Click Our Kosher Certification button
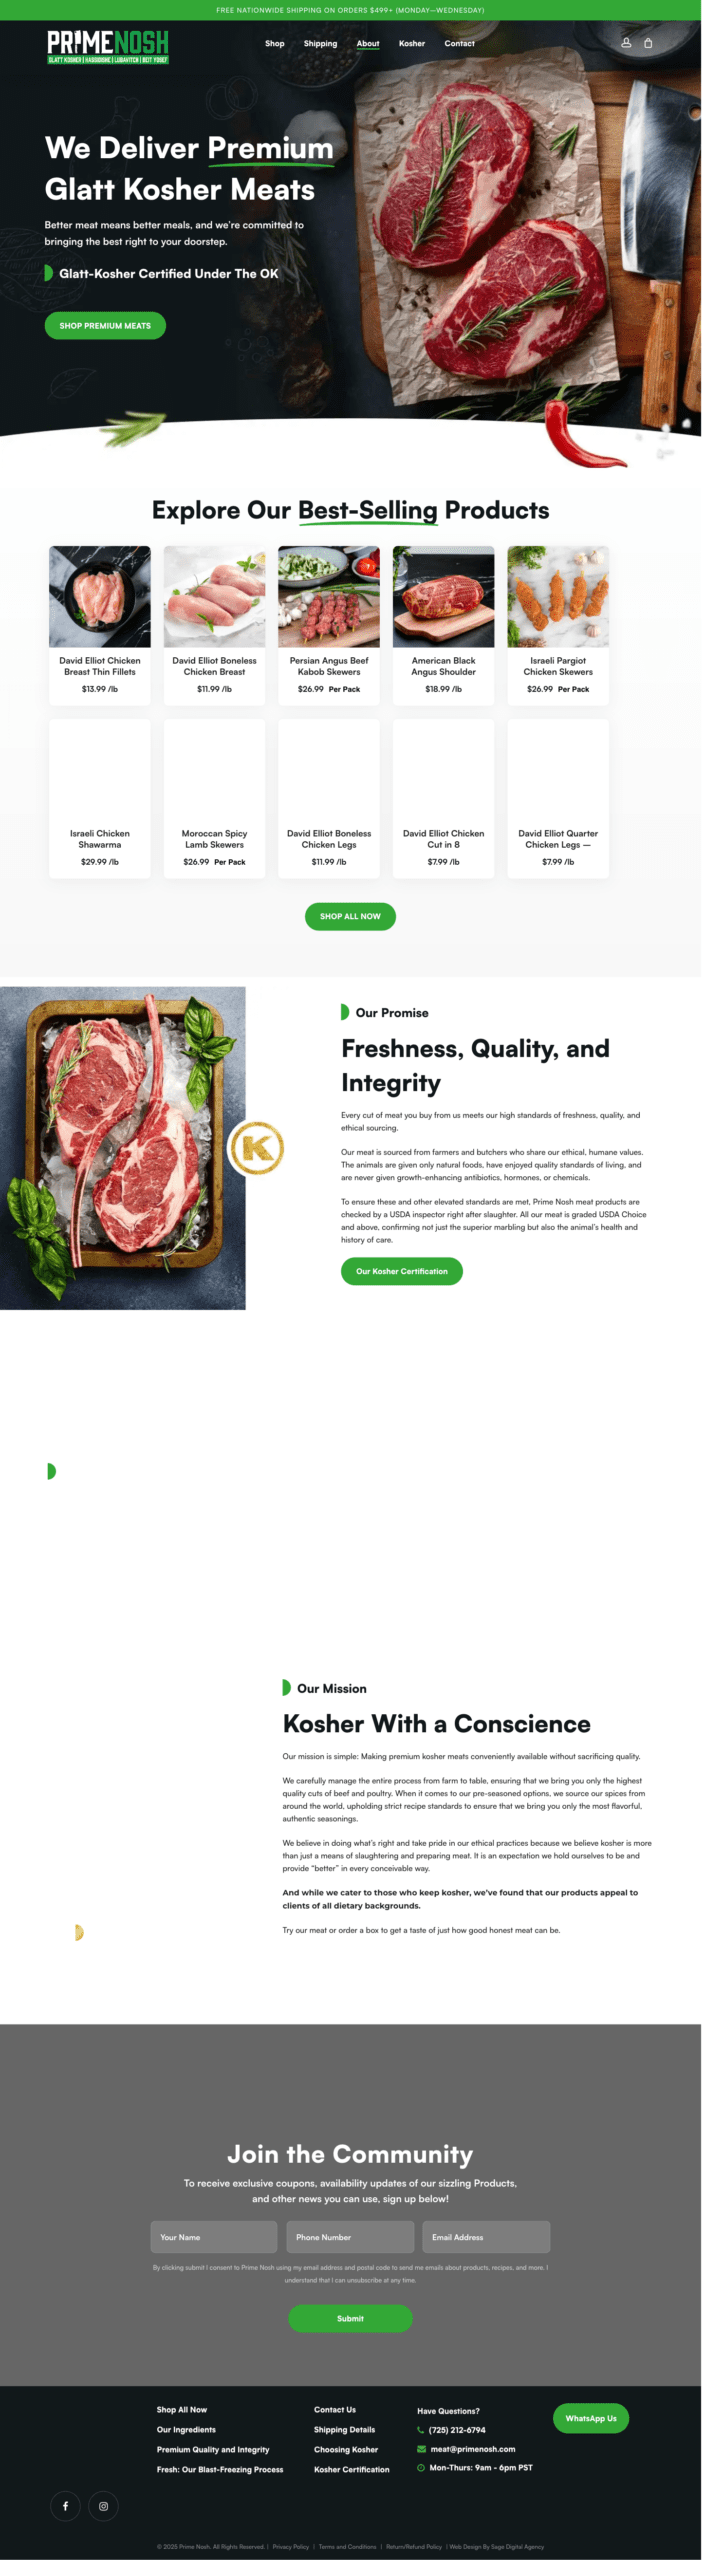The height and width of the screenshot is (2560, 705). [402, 1271]
